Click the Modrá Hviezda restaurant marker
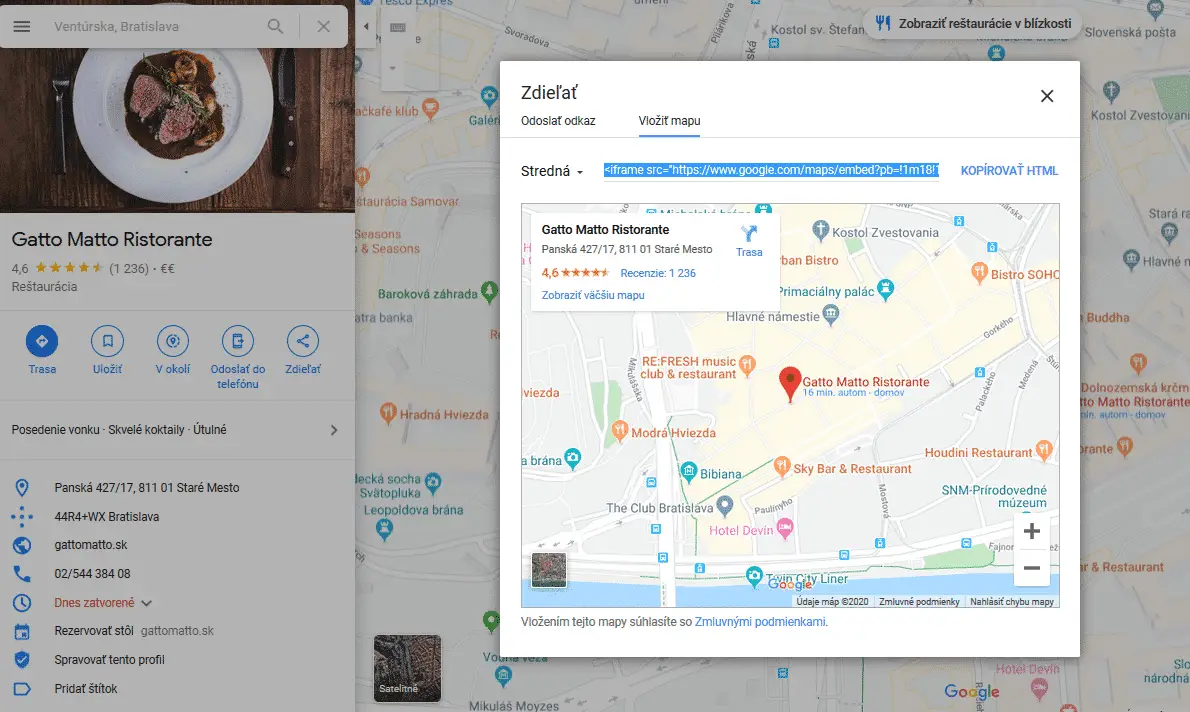 click(620, 430)
